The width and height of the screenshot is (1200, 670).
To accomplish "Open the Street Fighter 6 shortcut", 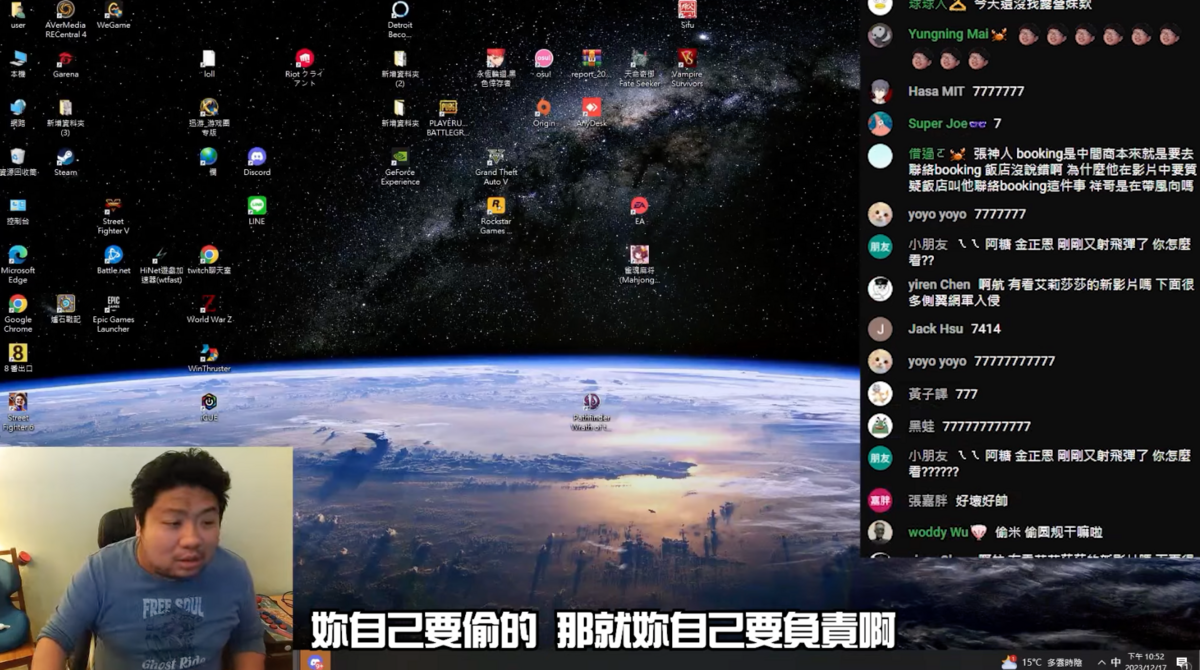I will pos(17,411).
